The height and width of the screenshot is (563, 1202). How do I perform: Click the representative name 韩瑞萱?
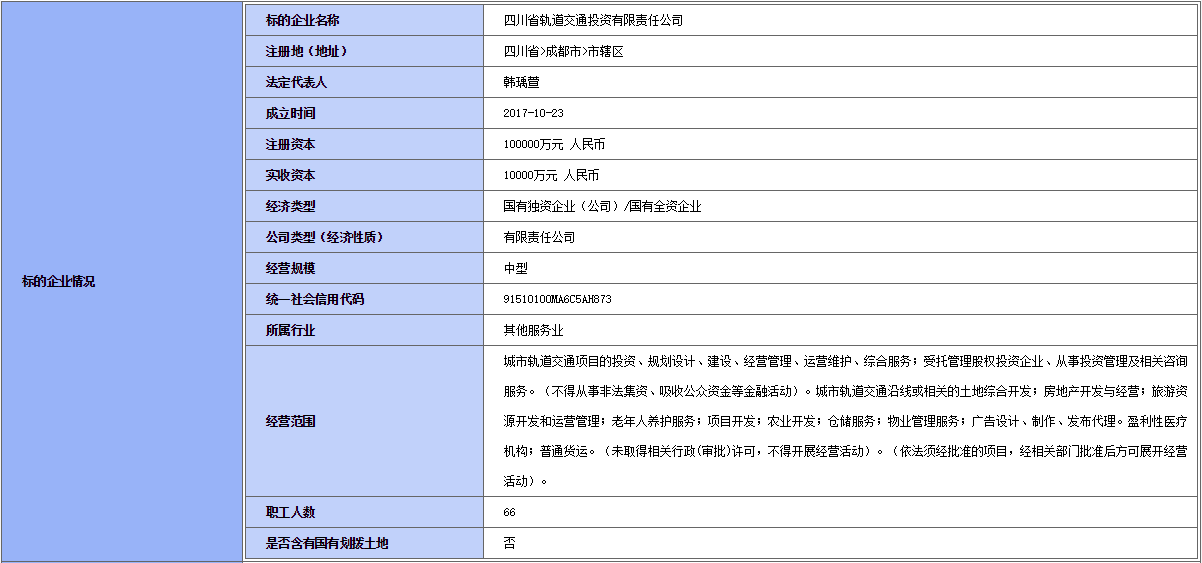pyautogui.click(x=521, y=82)
